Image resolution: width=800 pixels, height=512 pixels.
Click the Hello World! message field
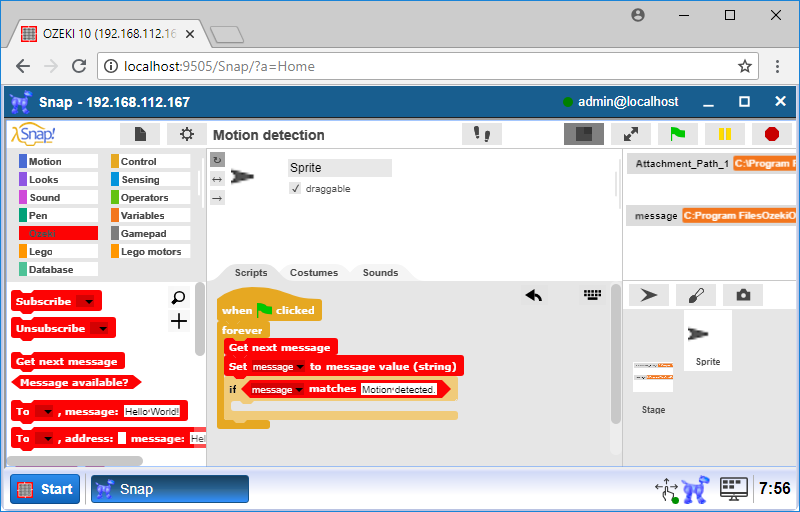(x=152, y=412)
